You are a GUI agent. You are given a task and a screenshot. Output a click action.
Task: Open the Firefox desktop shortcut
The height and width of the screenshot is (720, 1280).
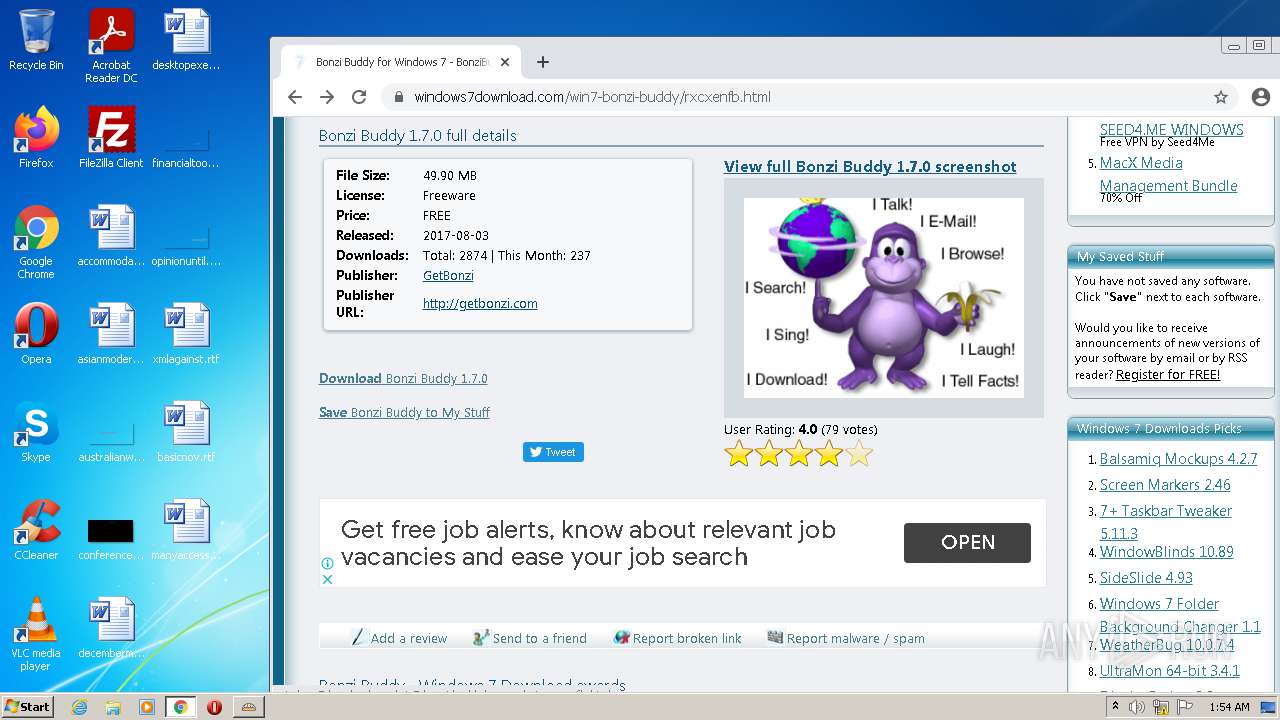tap(36, 138)
